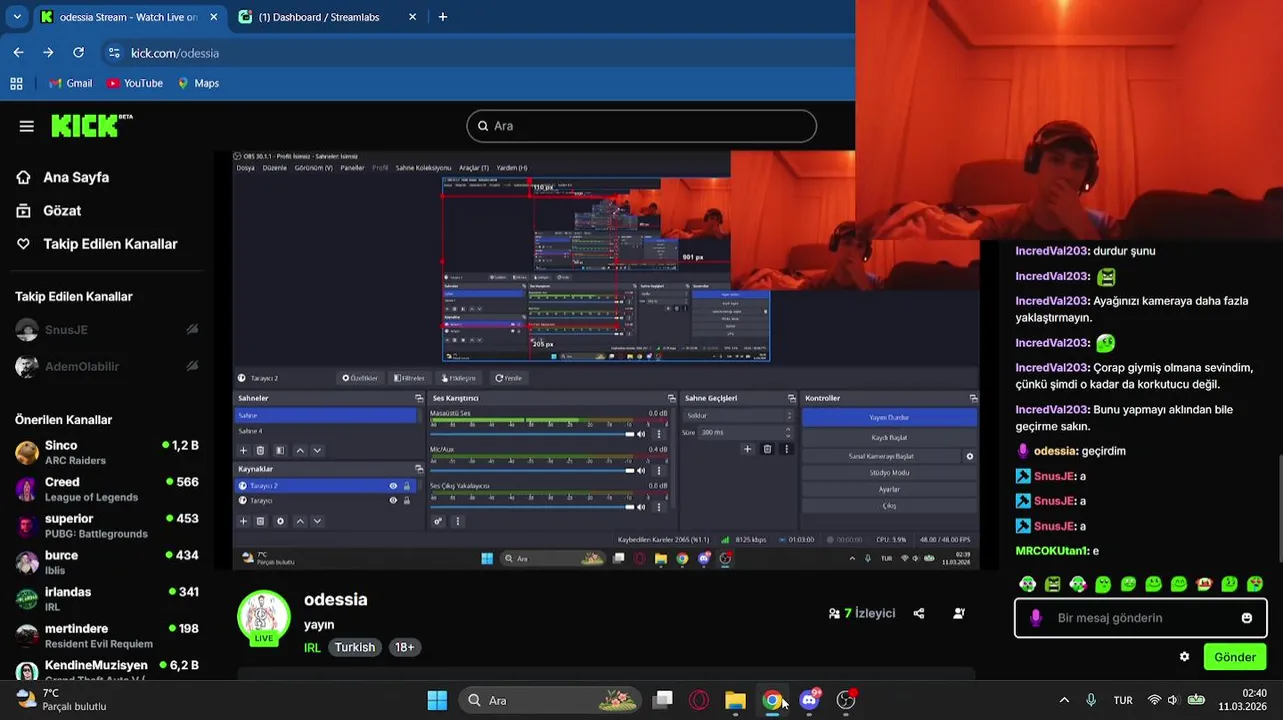This screenshot has height=720, width=1283.
Task: Click the Turkish language tag
Action: pyautogui.click(x=355, y=647)
